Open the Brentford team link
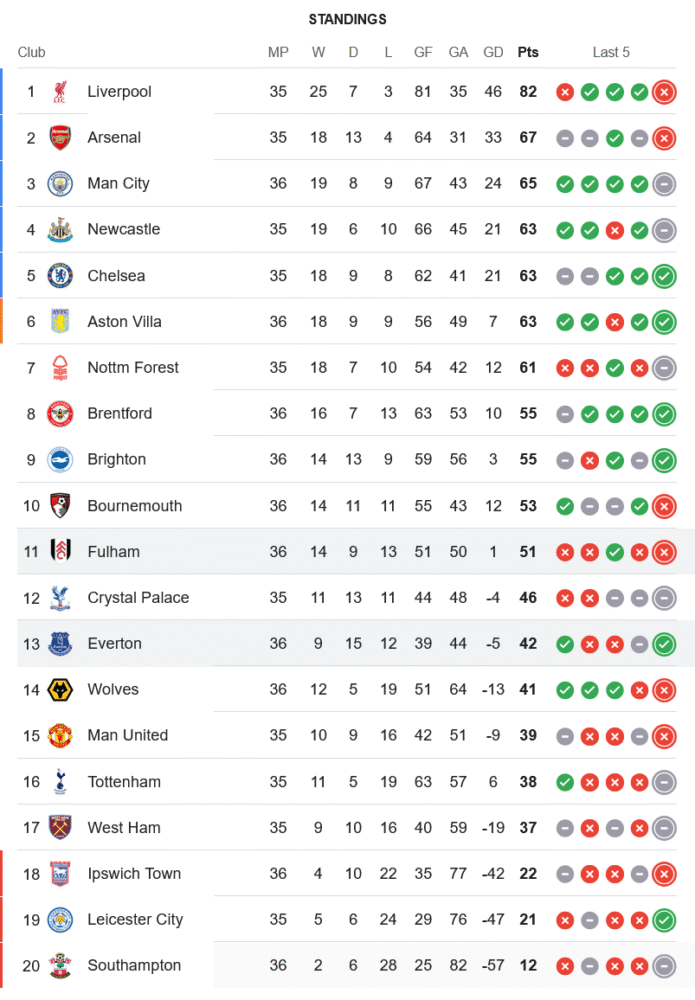Viewport: 695px width, 1000px height. click(120, 414)
